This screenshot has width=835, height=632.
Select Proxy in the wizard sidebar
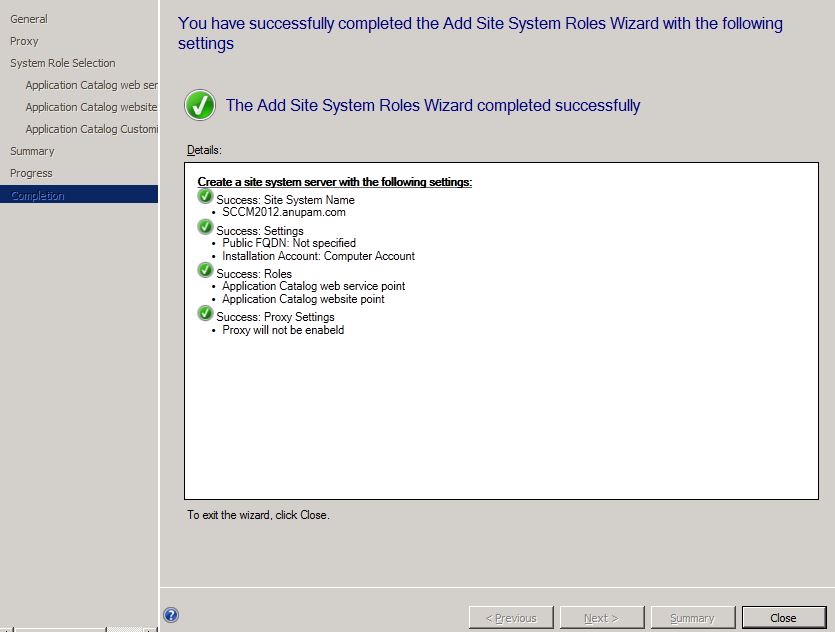pos(23,41)
